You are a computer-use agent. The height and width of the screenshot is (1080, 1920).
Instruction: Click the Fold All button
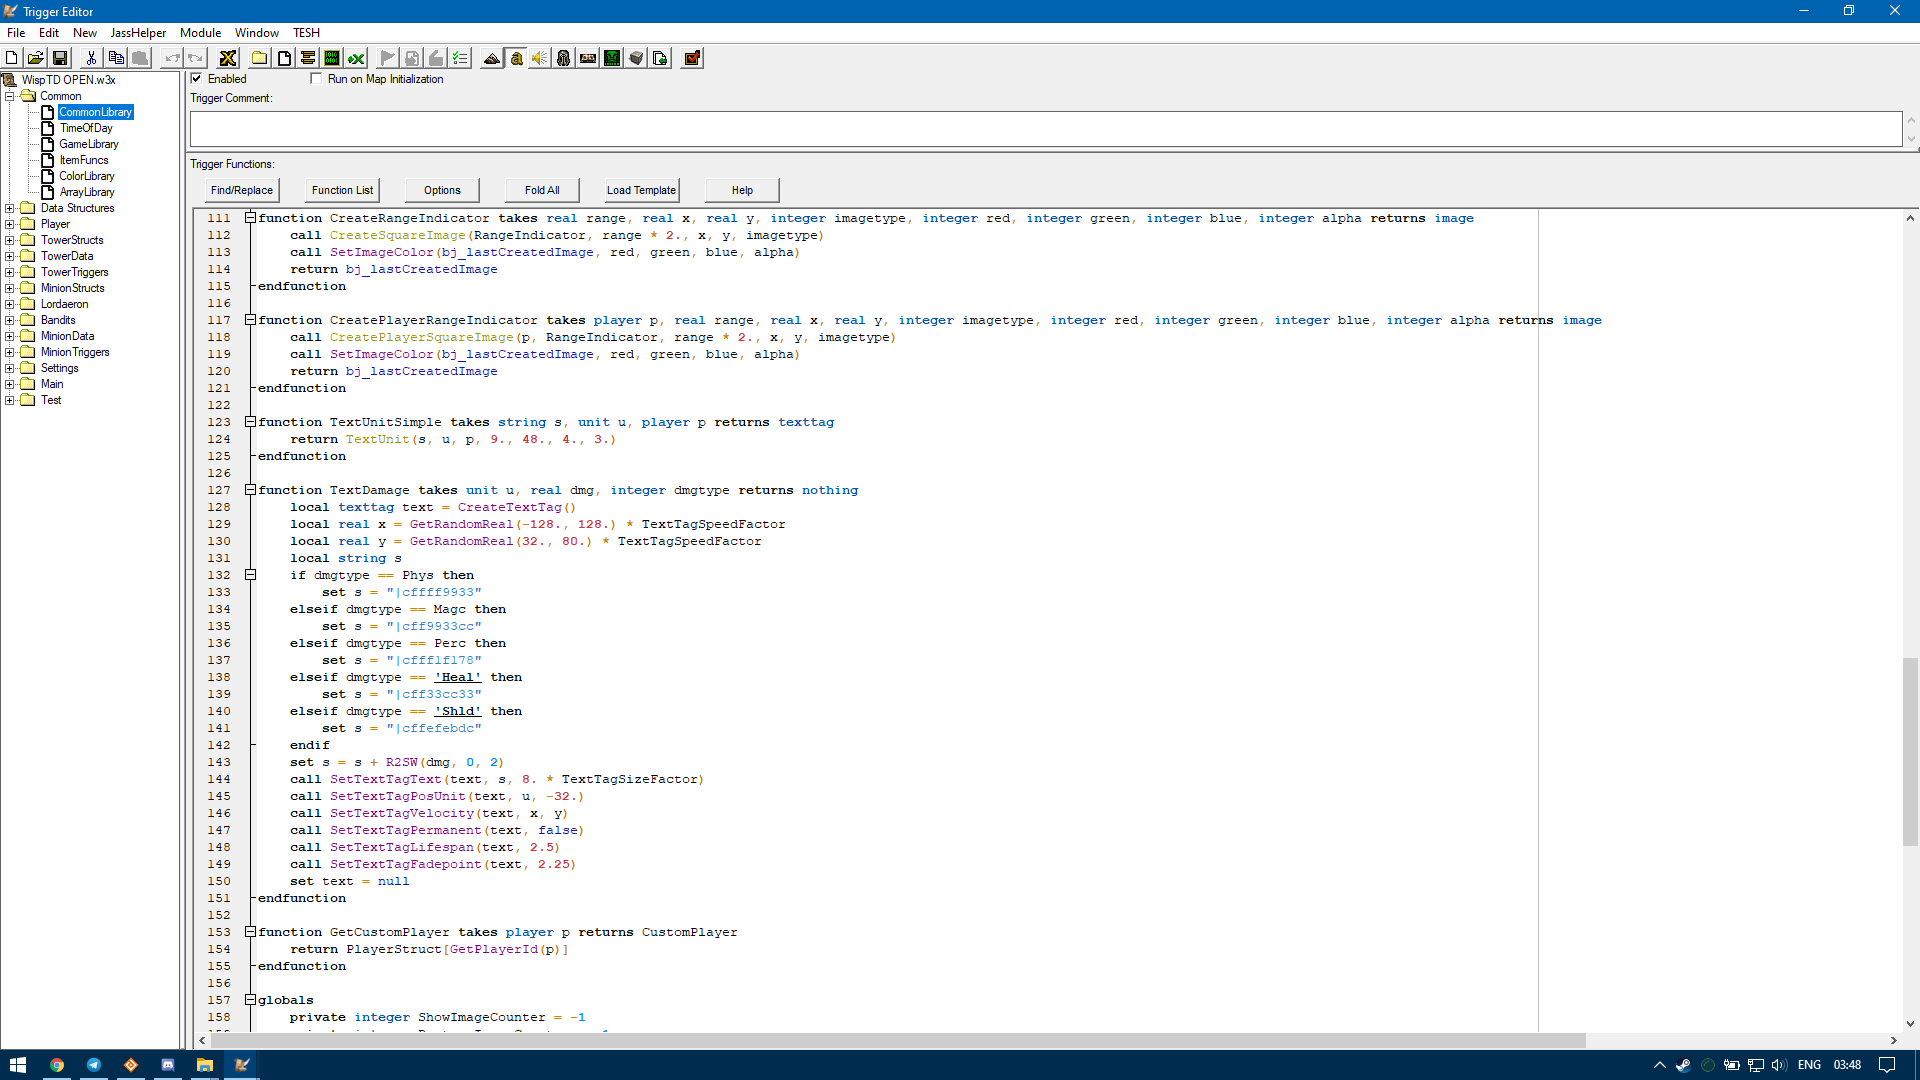542,190
